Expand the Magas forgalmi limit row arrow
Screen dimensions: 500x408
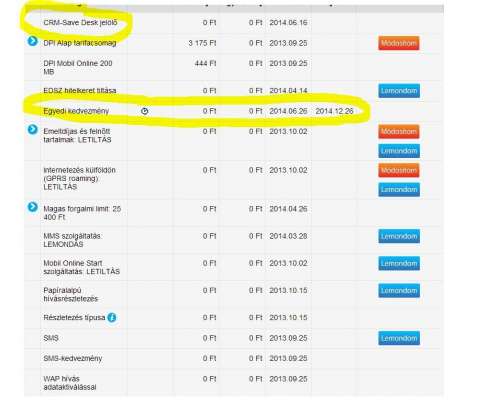point(32,207)
